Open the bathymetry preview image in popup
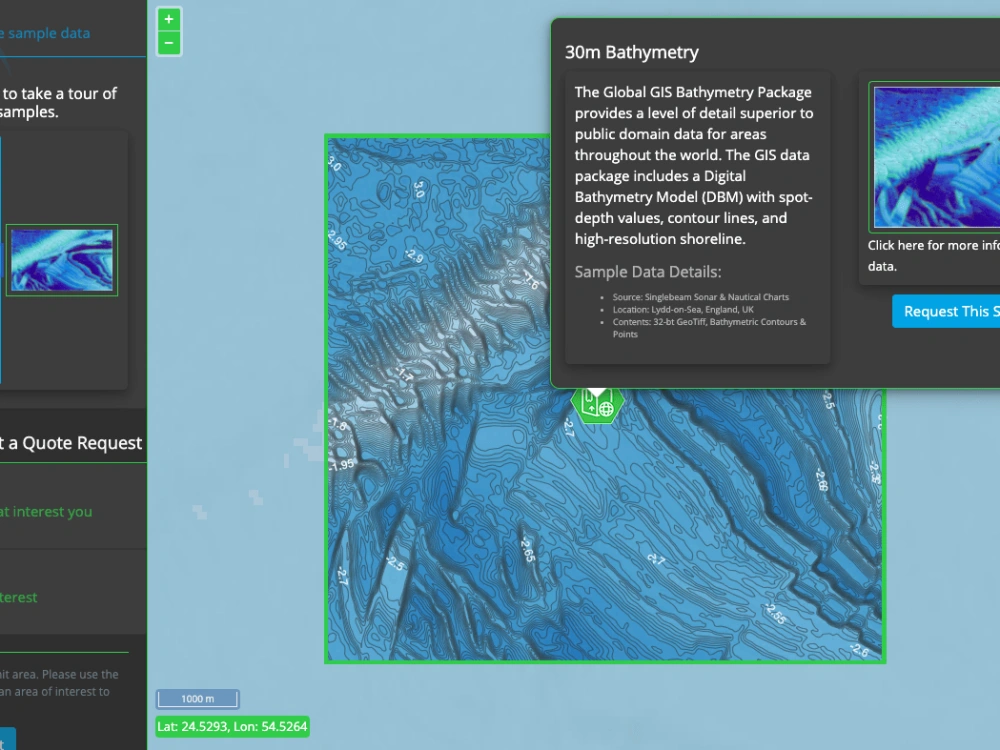1000x750 pixels. click(935, 157)
